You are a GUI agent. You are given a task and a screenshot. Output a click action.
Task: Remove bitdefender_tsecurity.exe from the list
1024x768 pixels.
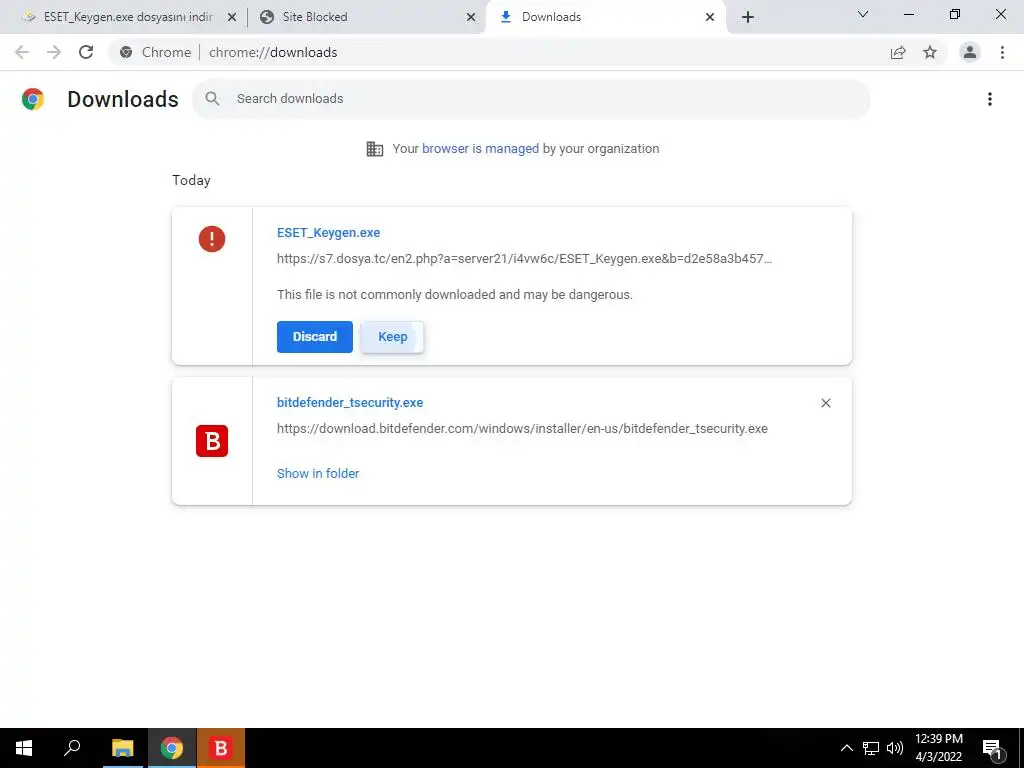[x=825, y=403]
